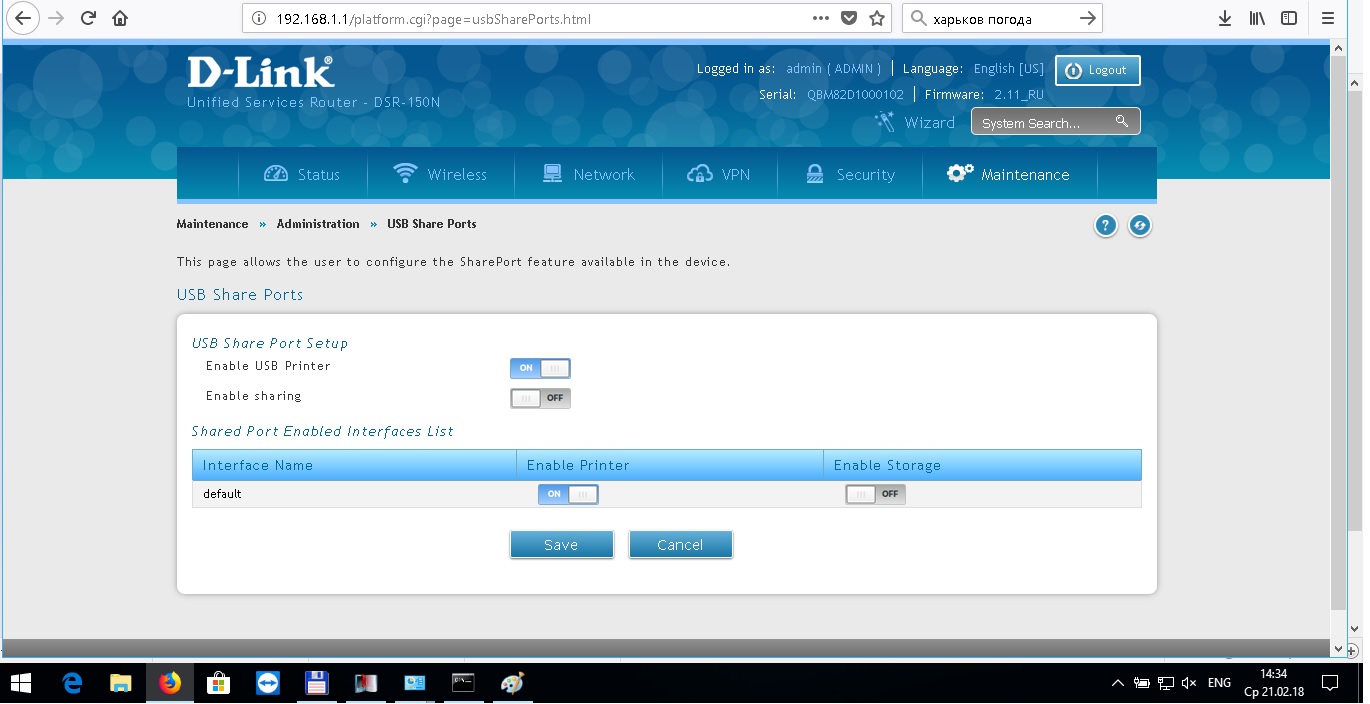
Task: Open the Firefox library
Action: tap(1258, 18)
